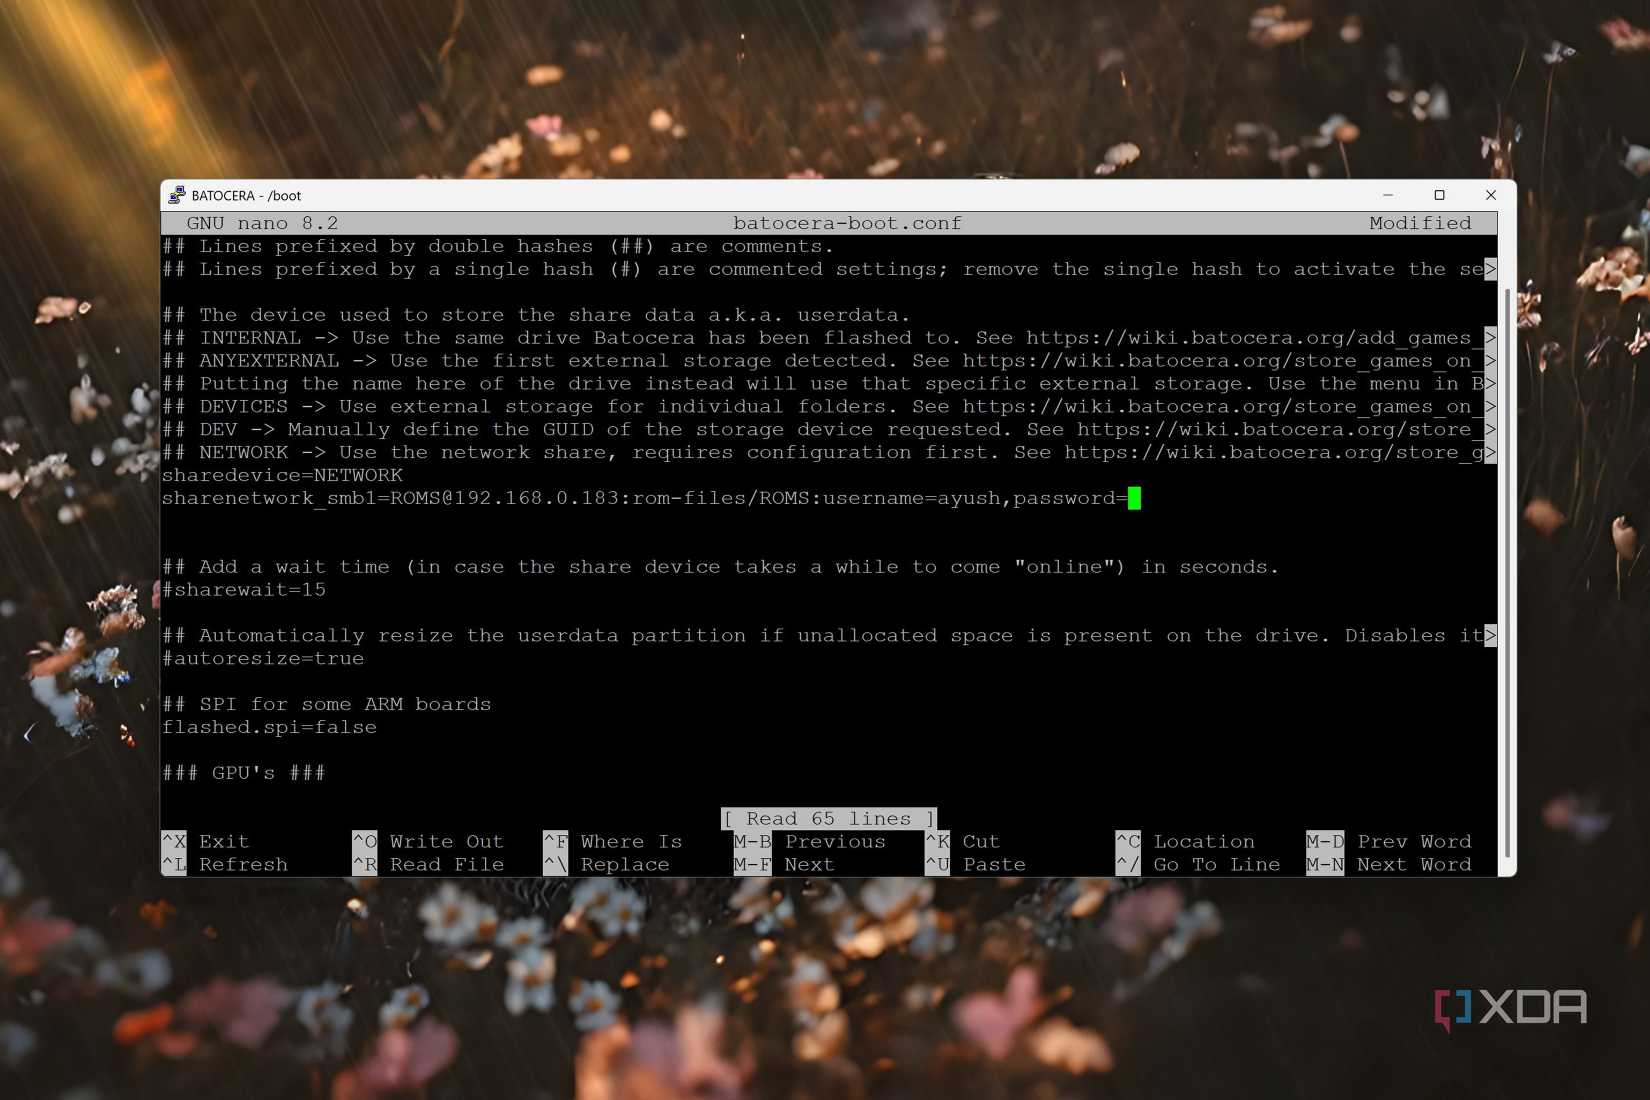This screenshot has width=1650, height=1100.
Task: Click the '[ Read 65 lines ]' status message
Action: pyautogui.click(x=829, y=819)
